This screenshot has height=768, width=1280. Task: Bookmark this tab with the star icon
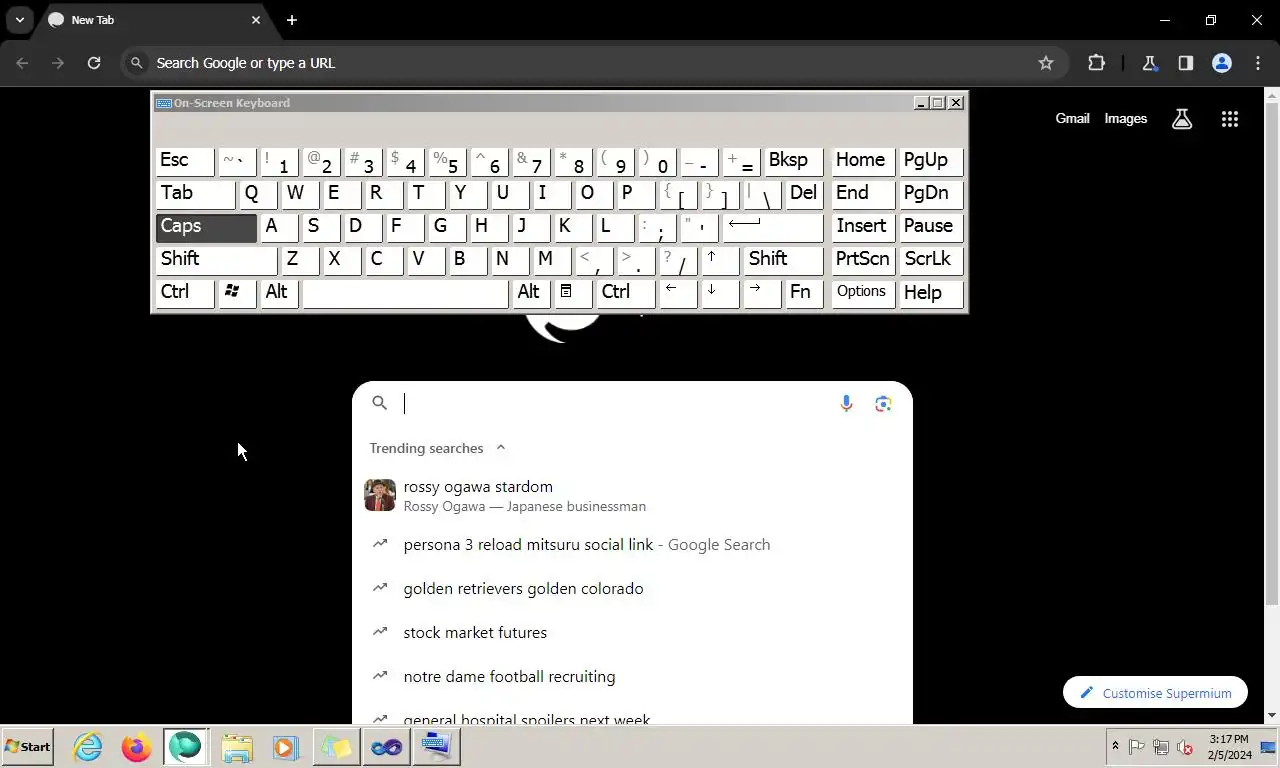point(1046,63)
